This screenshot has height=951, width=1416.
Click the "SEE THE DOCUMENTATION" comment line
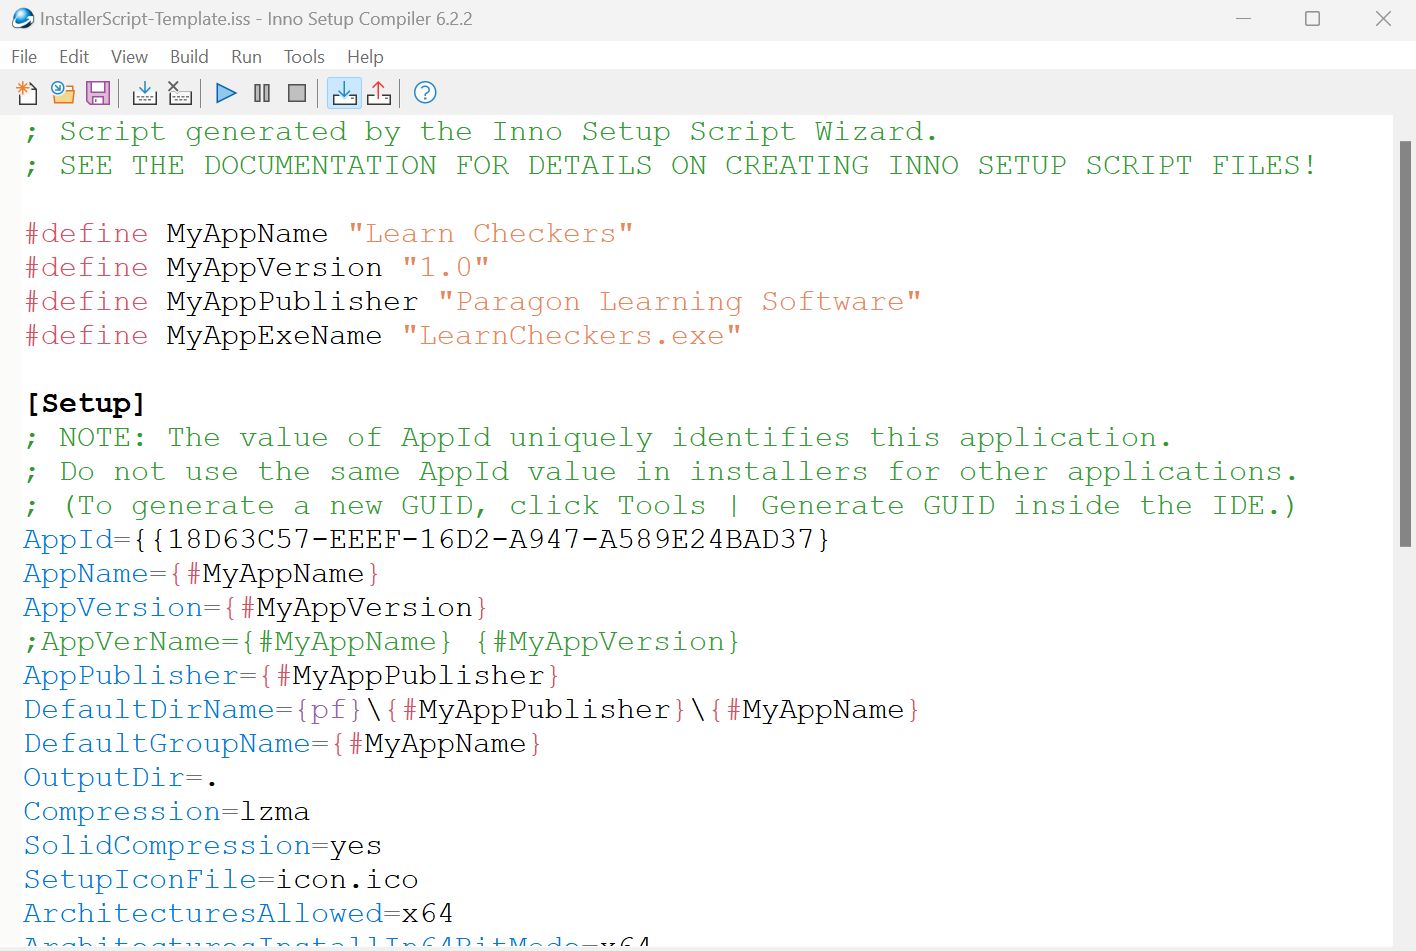(671, 166)
